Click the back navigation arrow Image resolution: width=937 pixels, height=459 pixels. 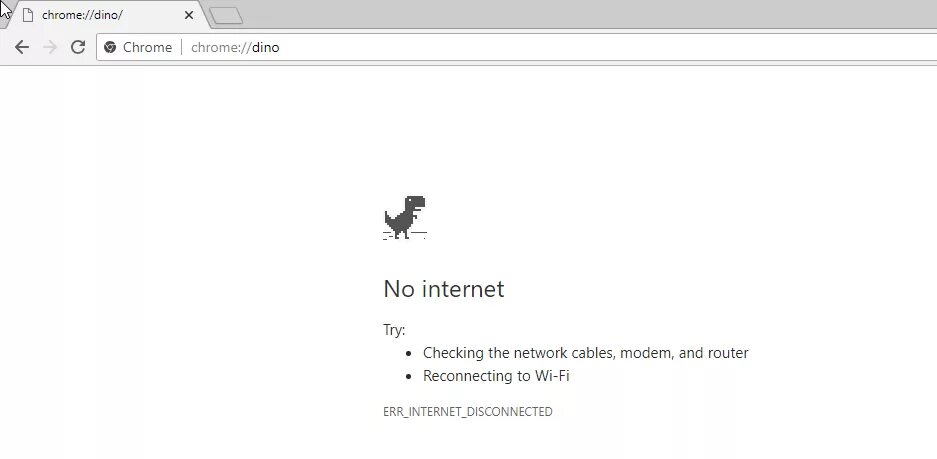pos(22,47)
